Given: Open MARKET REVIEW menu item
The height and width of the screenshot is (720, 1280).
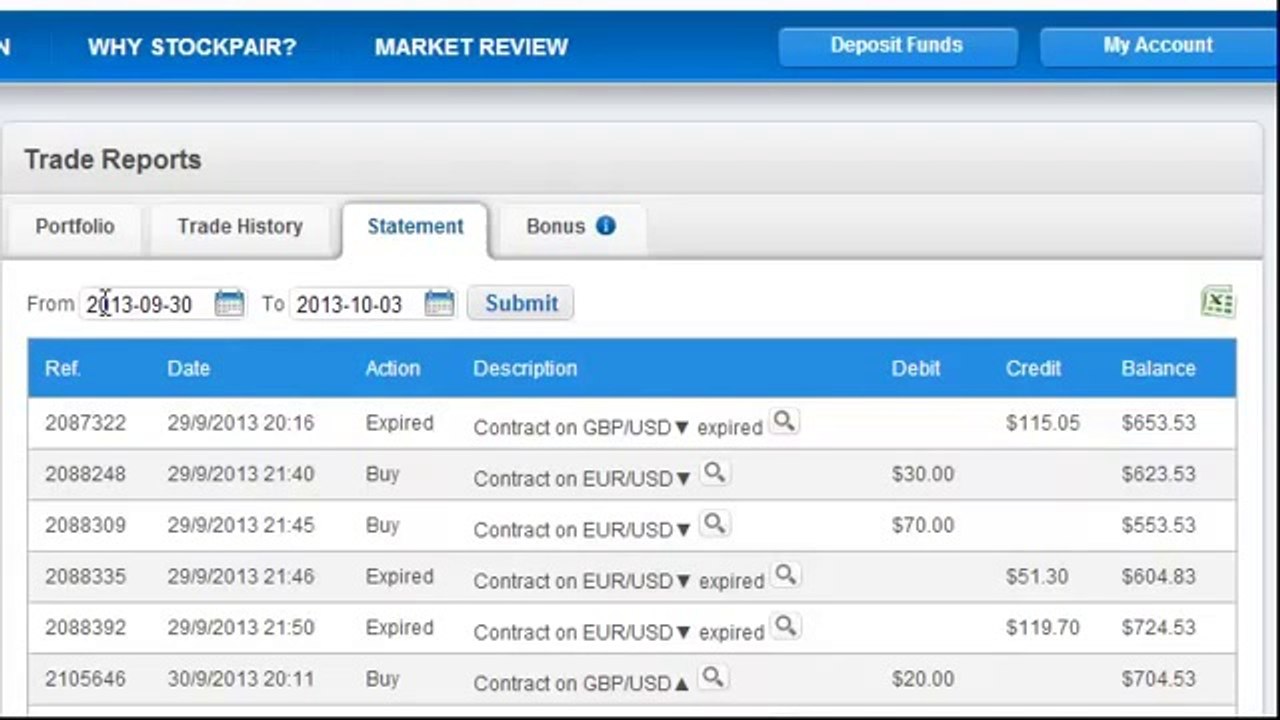Looking at the screenshot, I should point(471,47).
